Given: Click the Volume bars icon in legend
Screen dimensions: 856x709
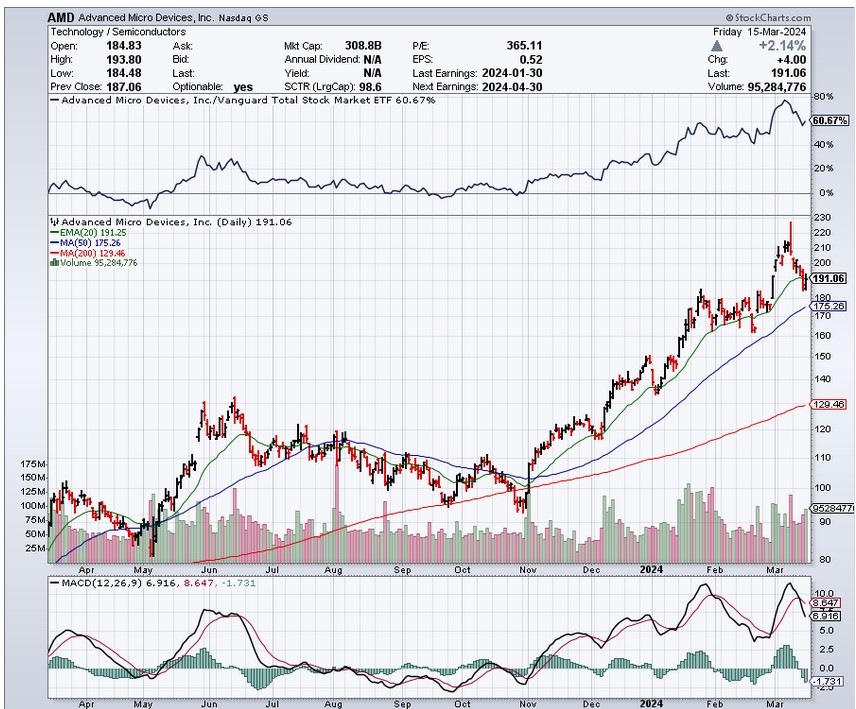Looking at the screenshot, I should (x=55, y=262).
